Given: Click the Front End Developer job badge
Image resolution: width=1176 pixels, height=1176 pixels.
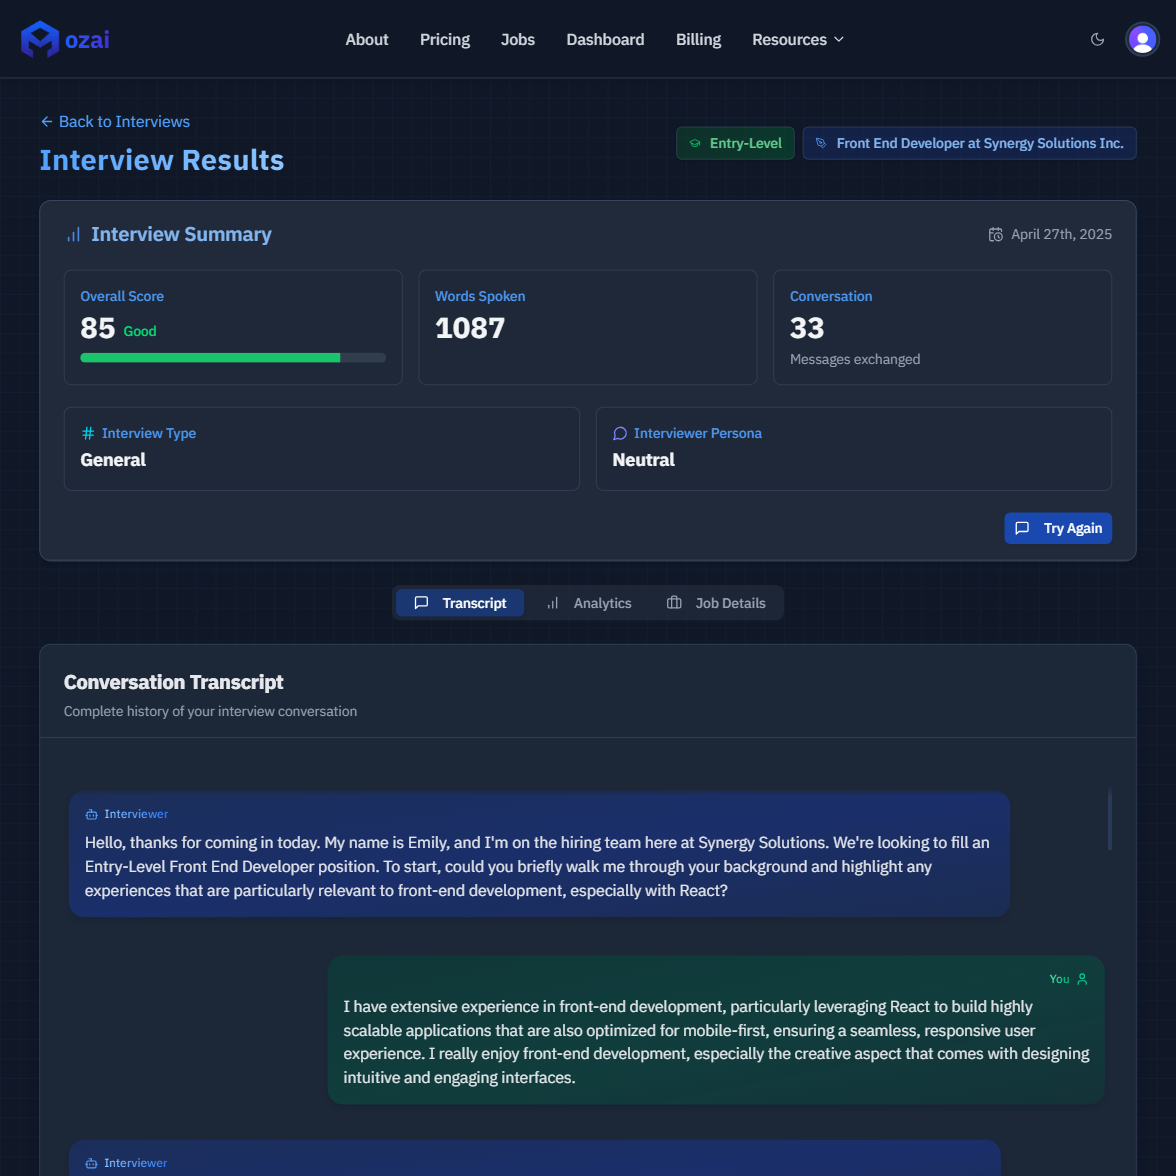Looking at the screenshot, I should coord(969,143).
